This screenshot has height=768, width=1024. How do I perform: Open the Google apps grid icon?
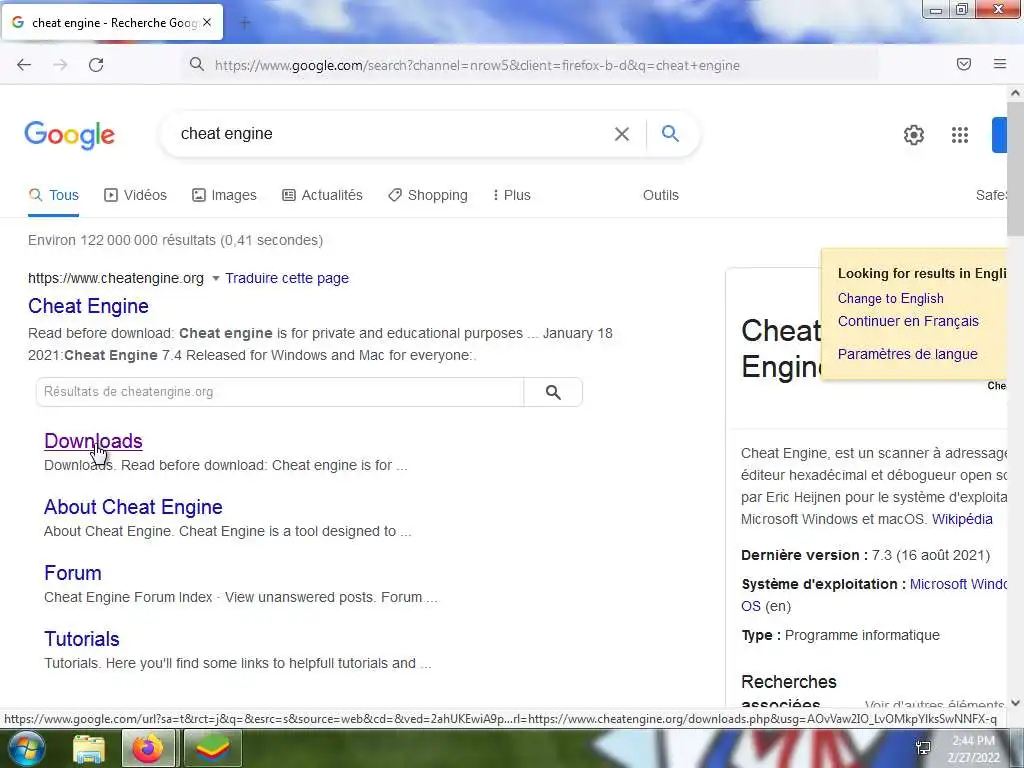pos(960,135)
